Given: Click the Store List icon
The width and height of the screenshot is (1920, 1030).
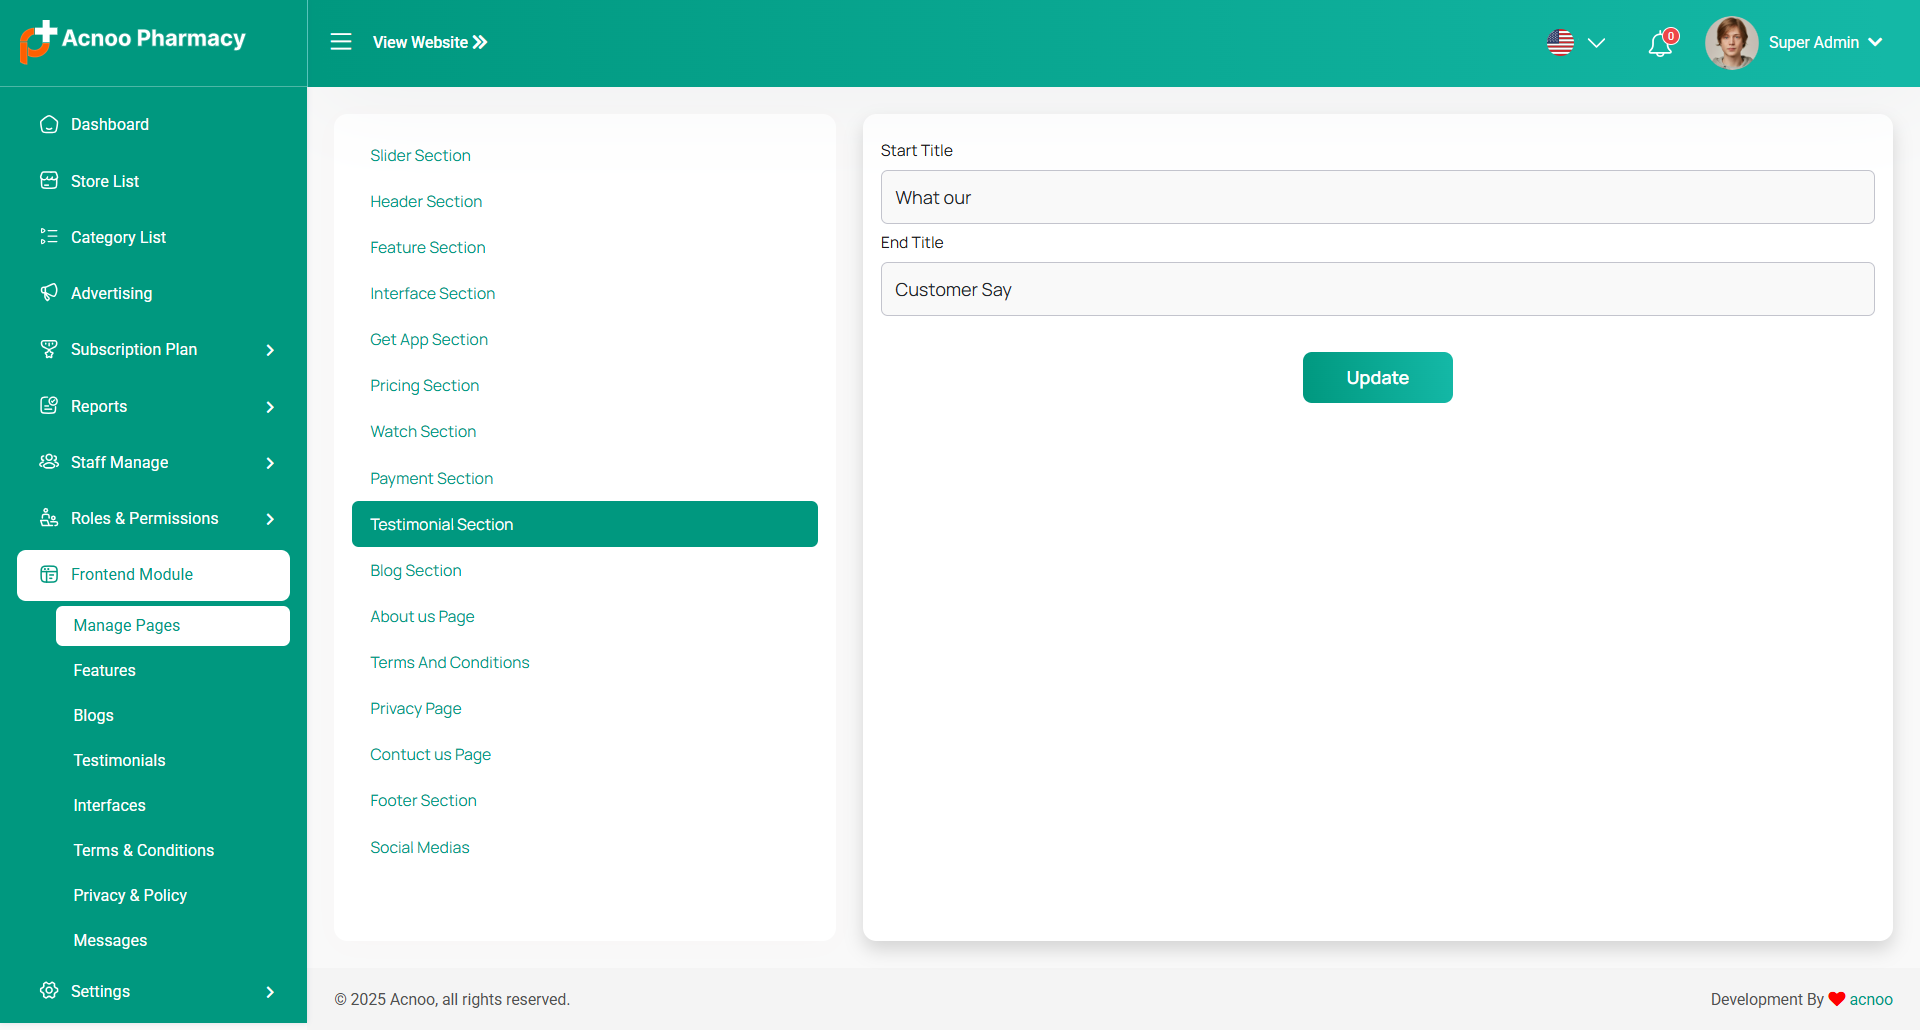Looking at the screenshot, I should (x=49, y=181).
